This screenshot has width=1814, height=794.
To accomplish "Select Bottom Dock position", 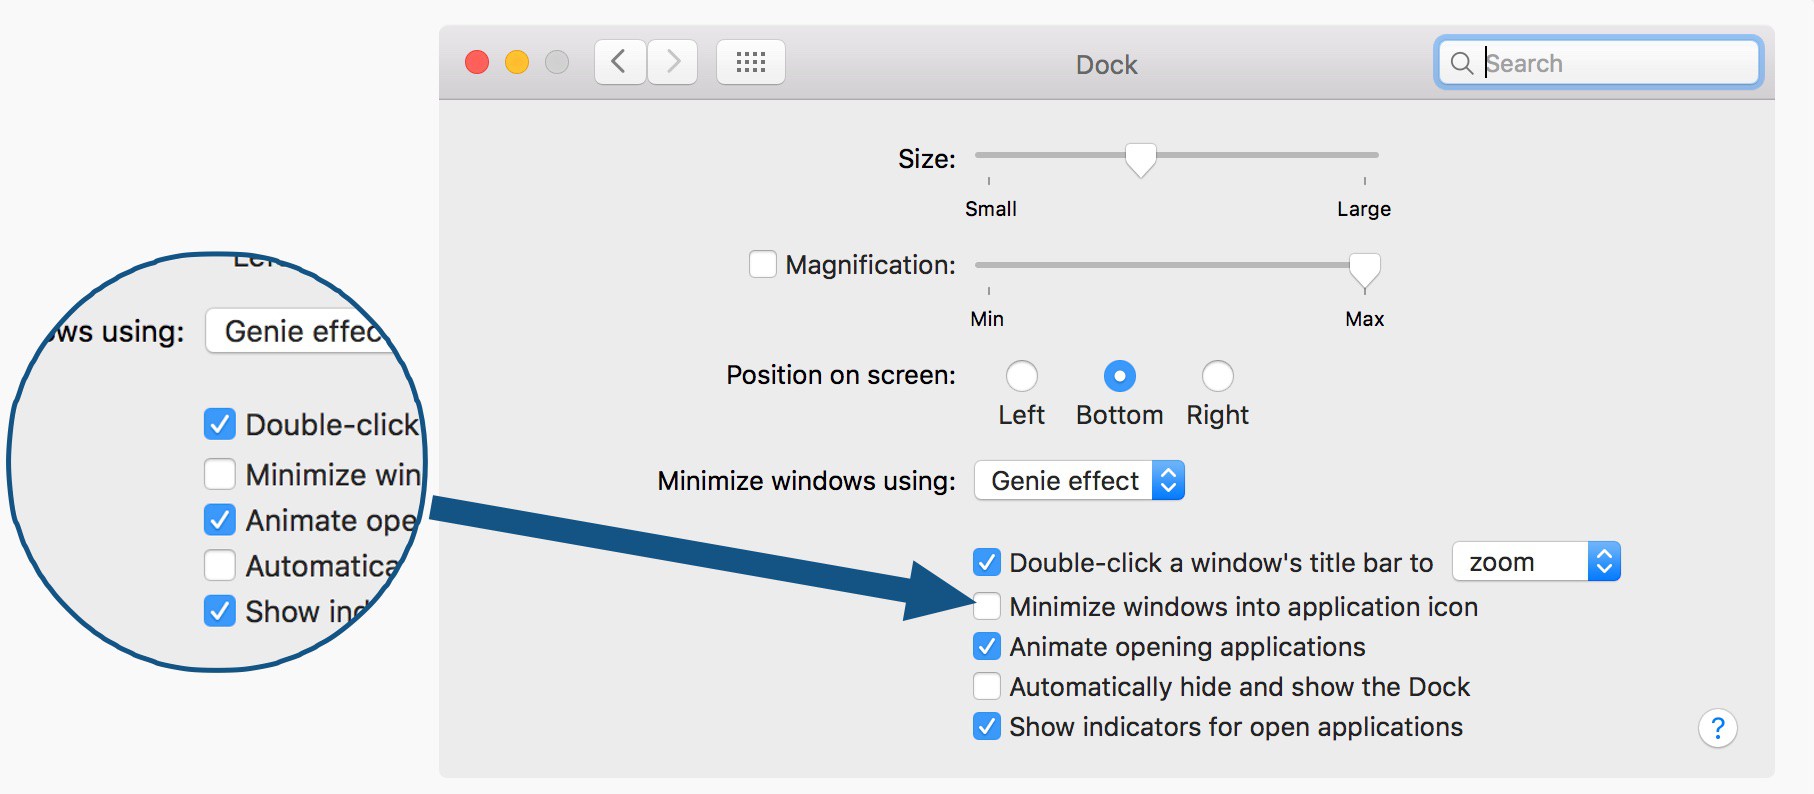I will tap(1119, 377).
